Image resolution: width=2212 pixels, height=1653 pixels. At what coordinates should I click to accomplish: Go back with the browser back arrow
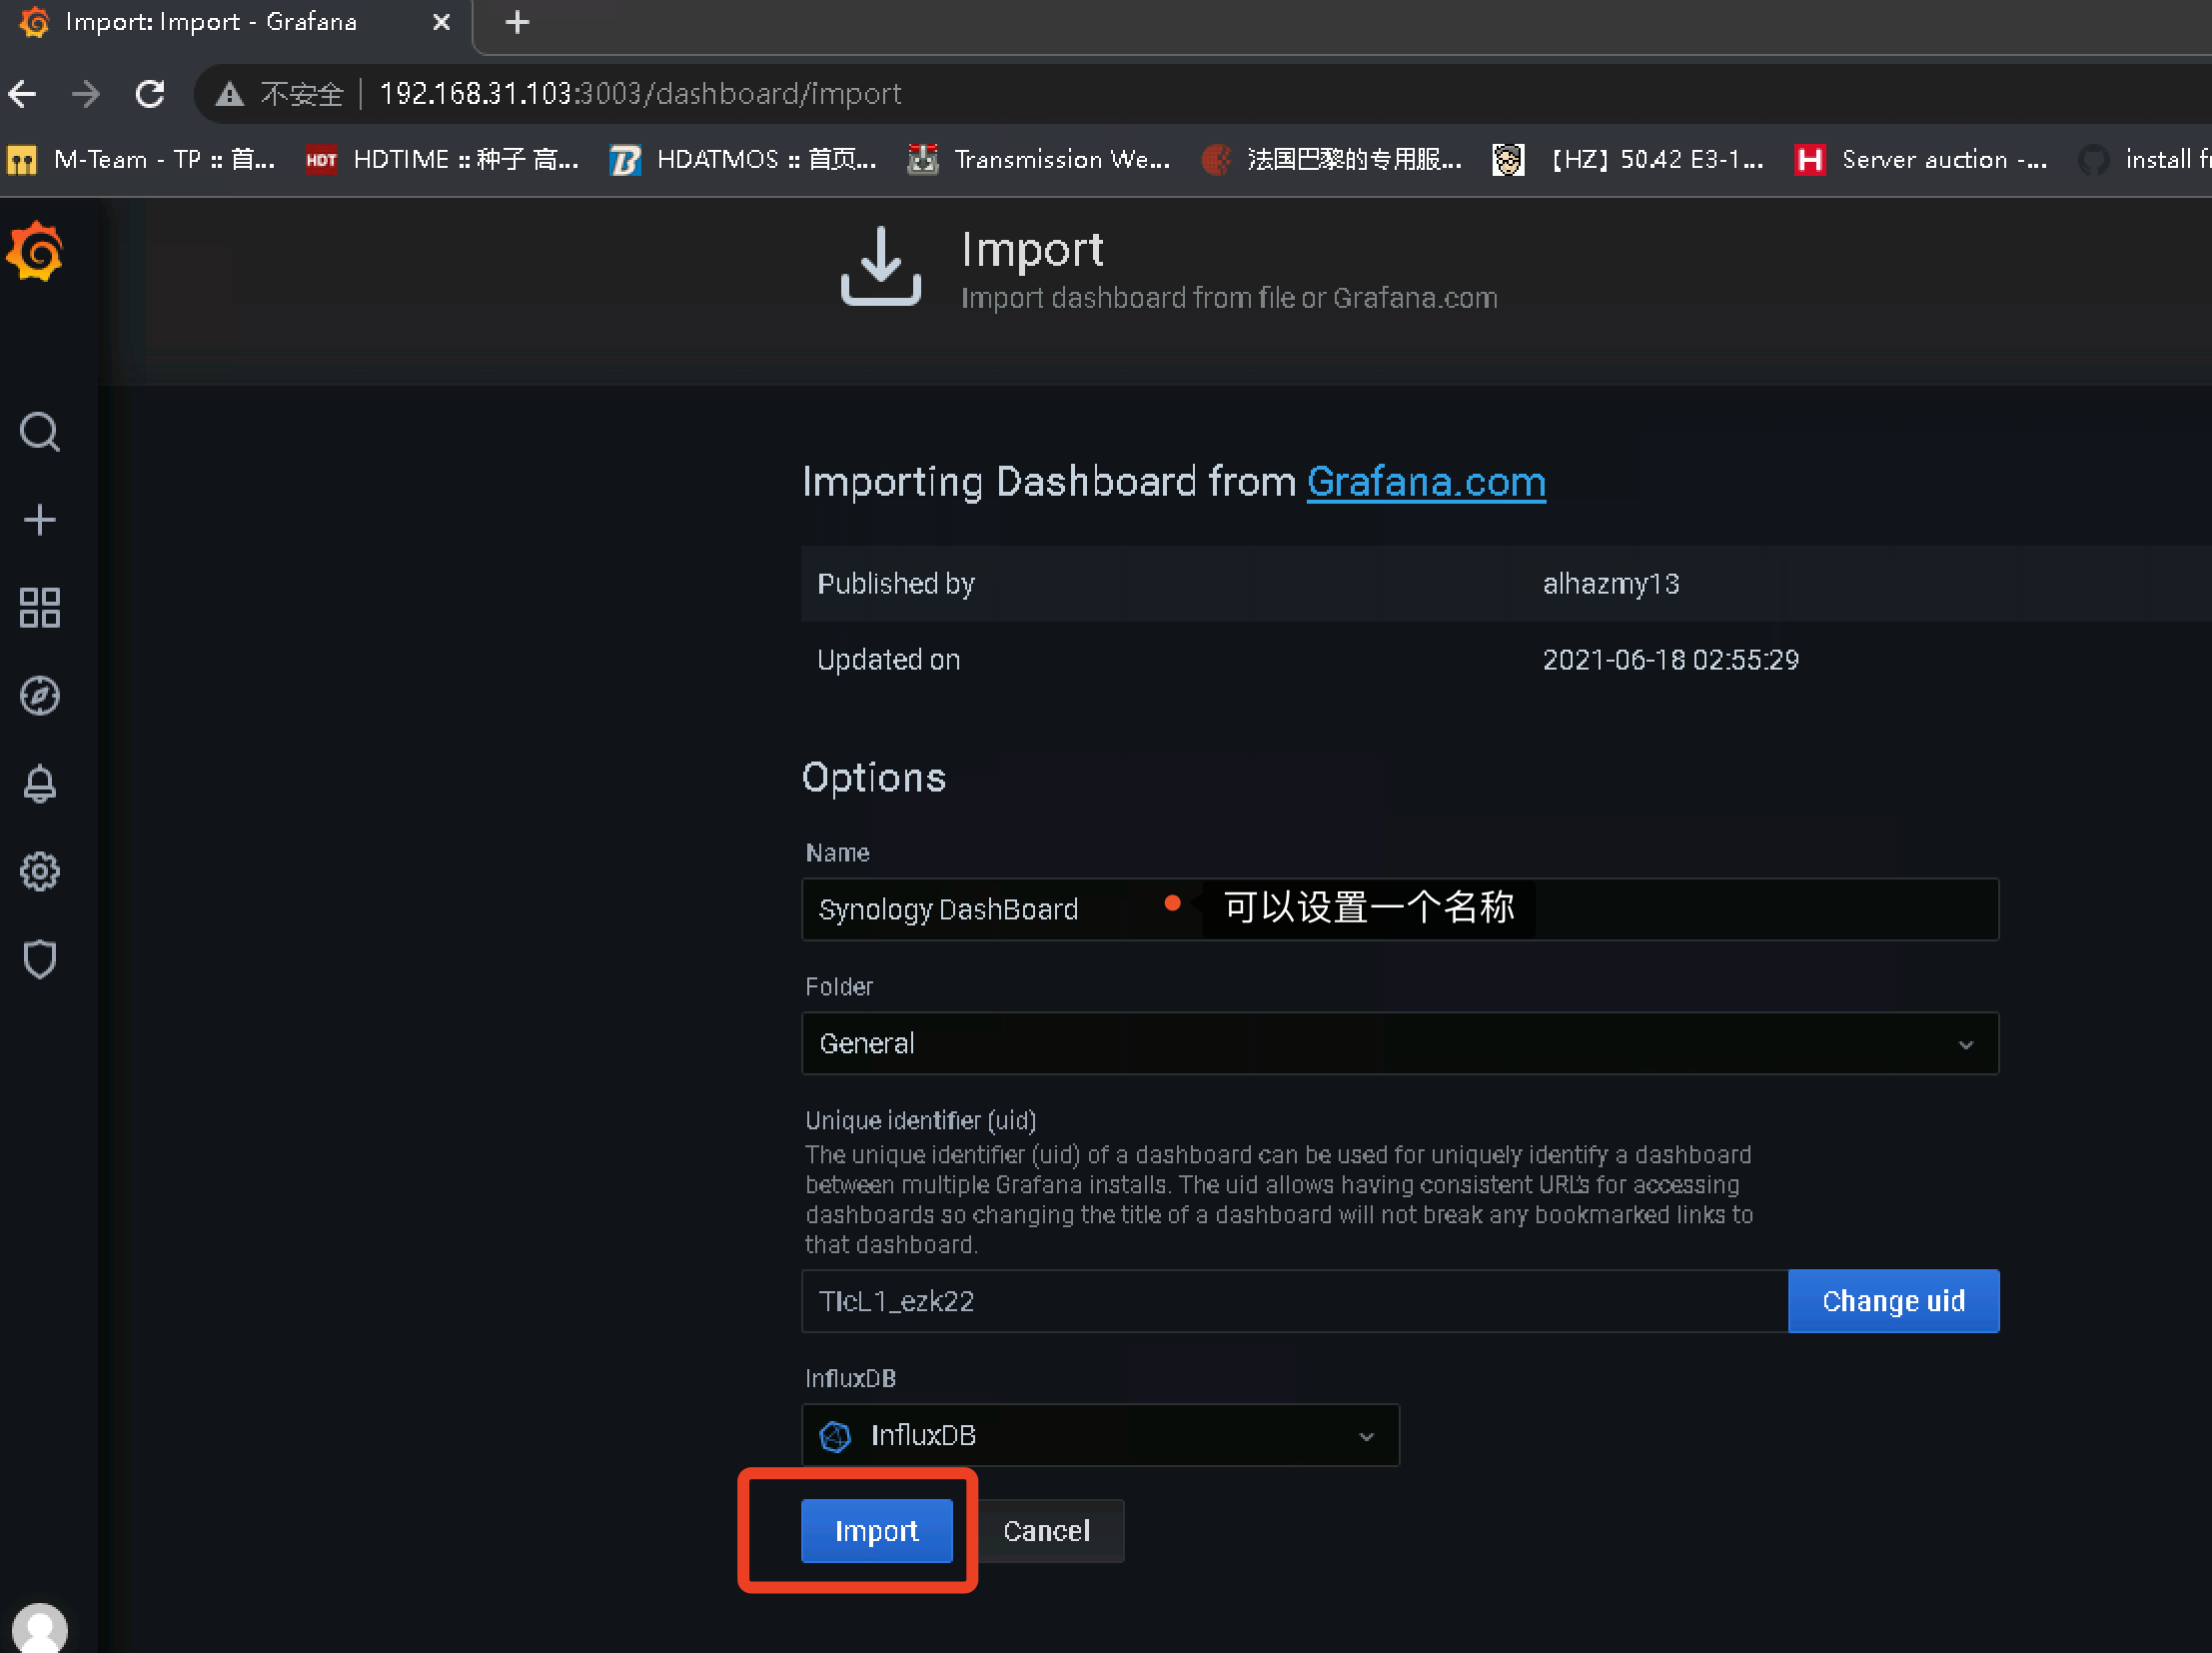22,94
